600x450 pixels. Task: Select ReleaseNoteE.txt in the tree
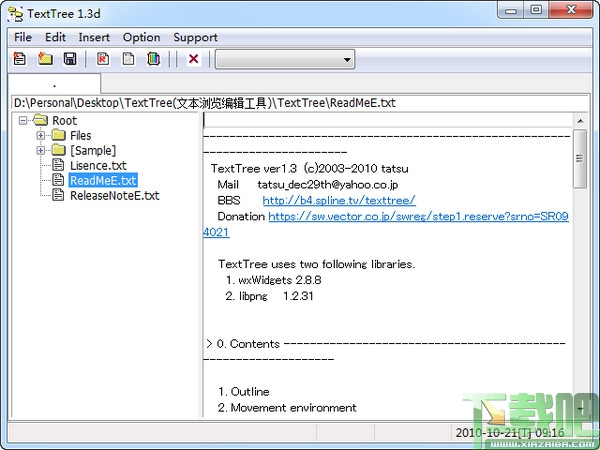pos(115,195)
